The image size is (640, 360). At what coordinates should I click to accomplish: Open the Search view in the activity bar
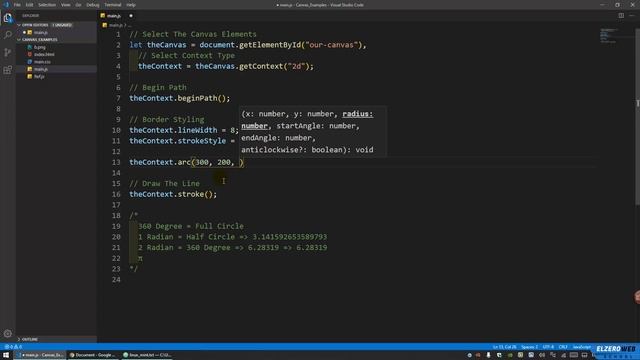pos(8,35)
